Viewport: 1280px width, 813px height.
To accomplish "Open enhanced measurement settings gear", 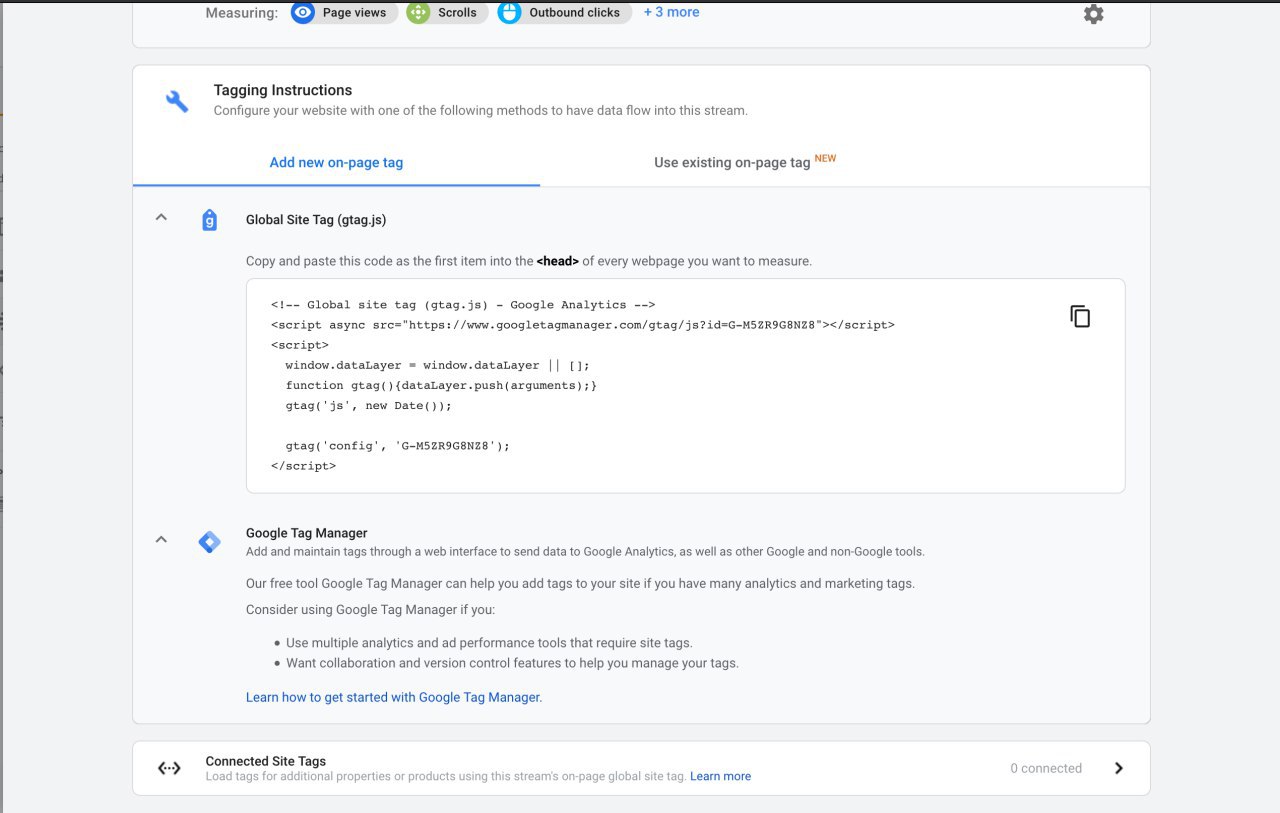I will point(1094,14).
